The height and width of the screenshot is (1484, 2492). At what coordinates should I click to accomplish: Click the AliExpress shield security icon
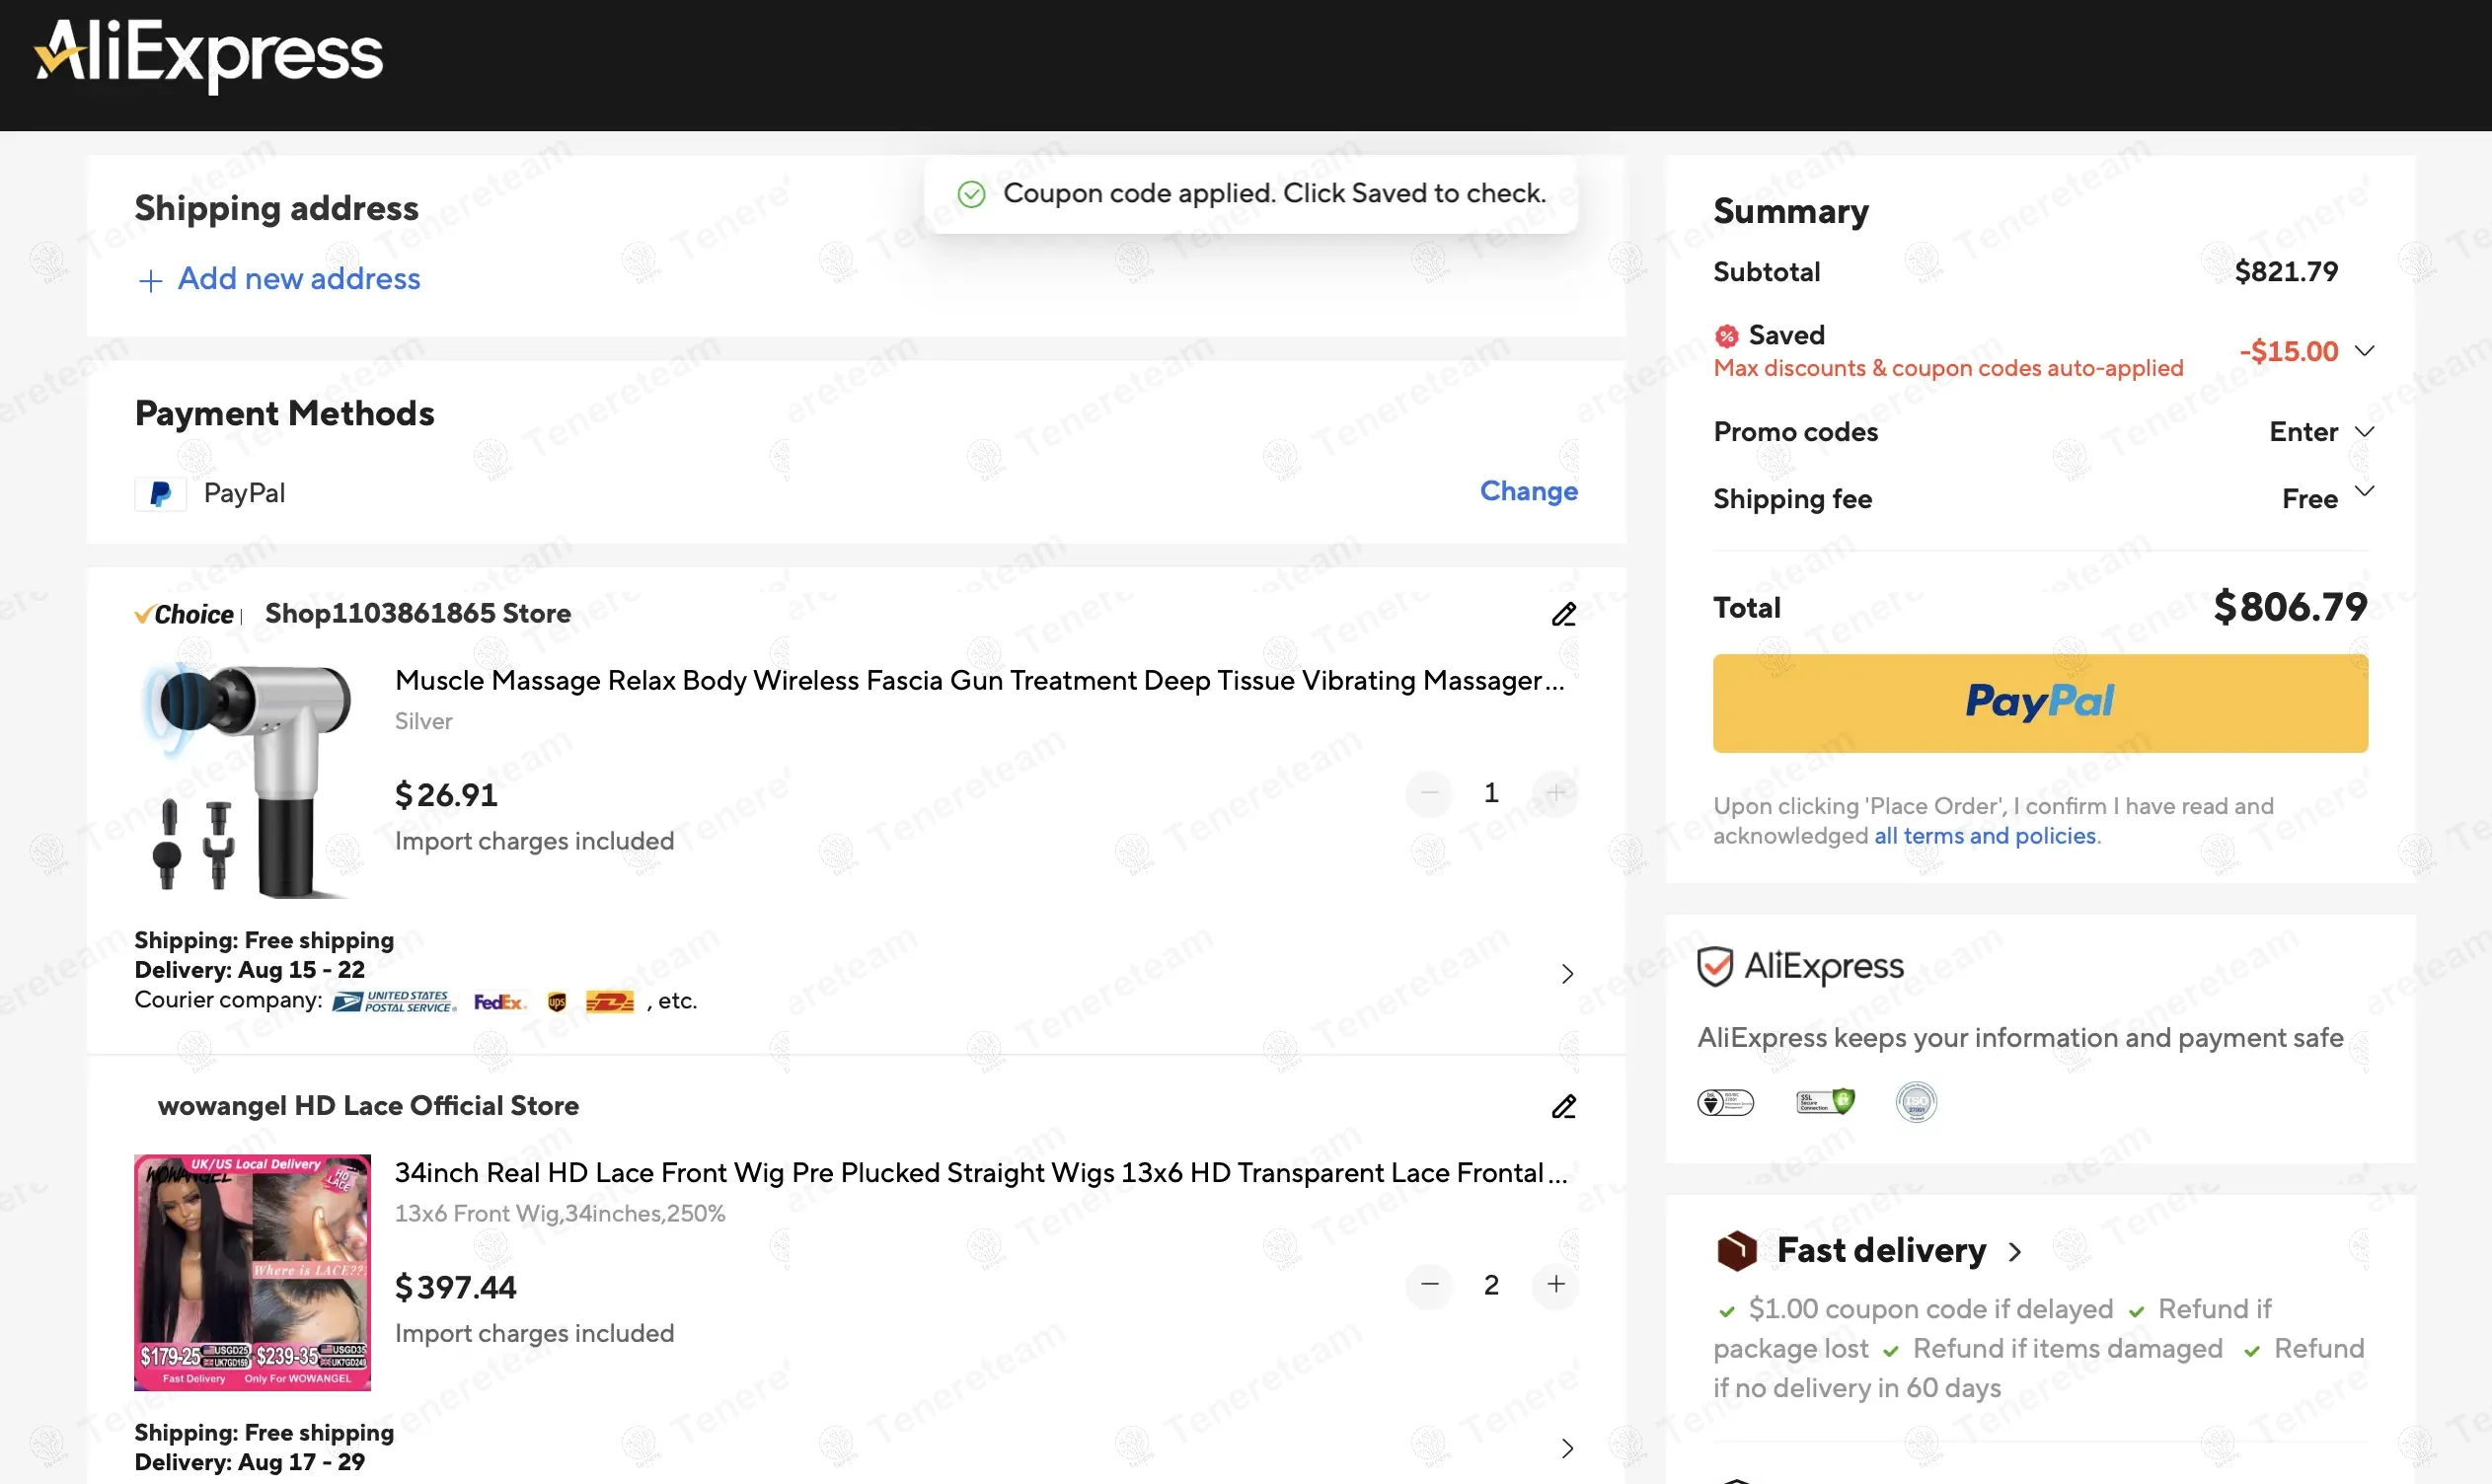point(1715,967)
